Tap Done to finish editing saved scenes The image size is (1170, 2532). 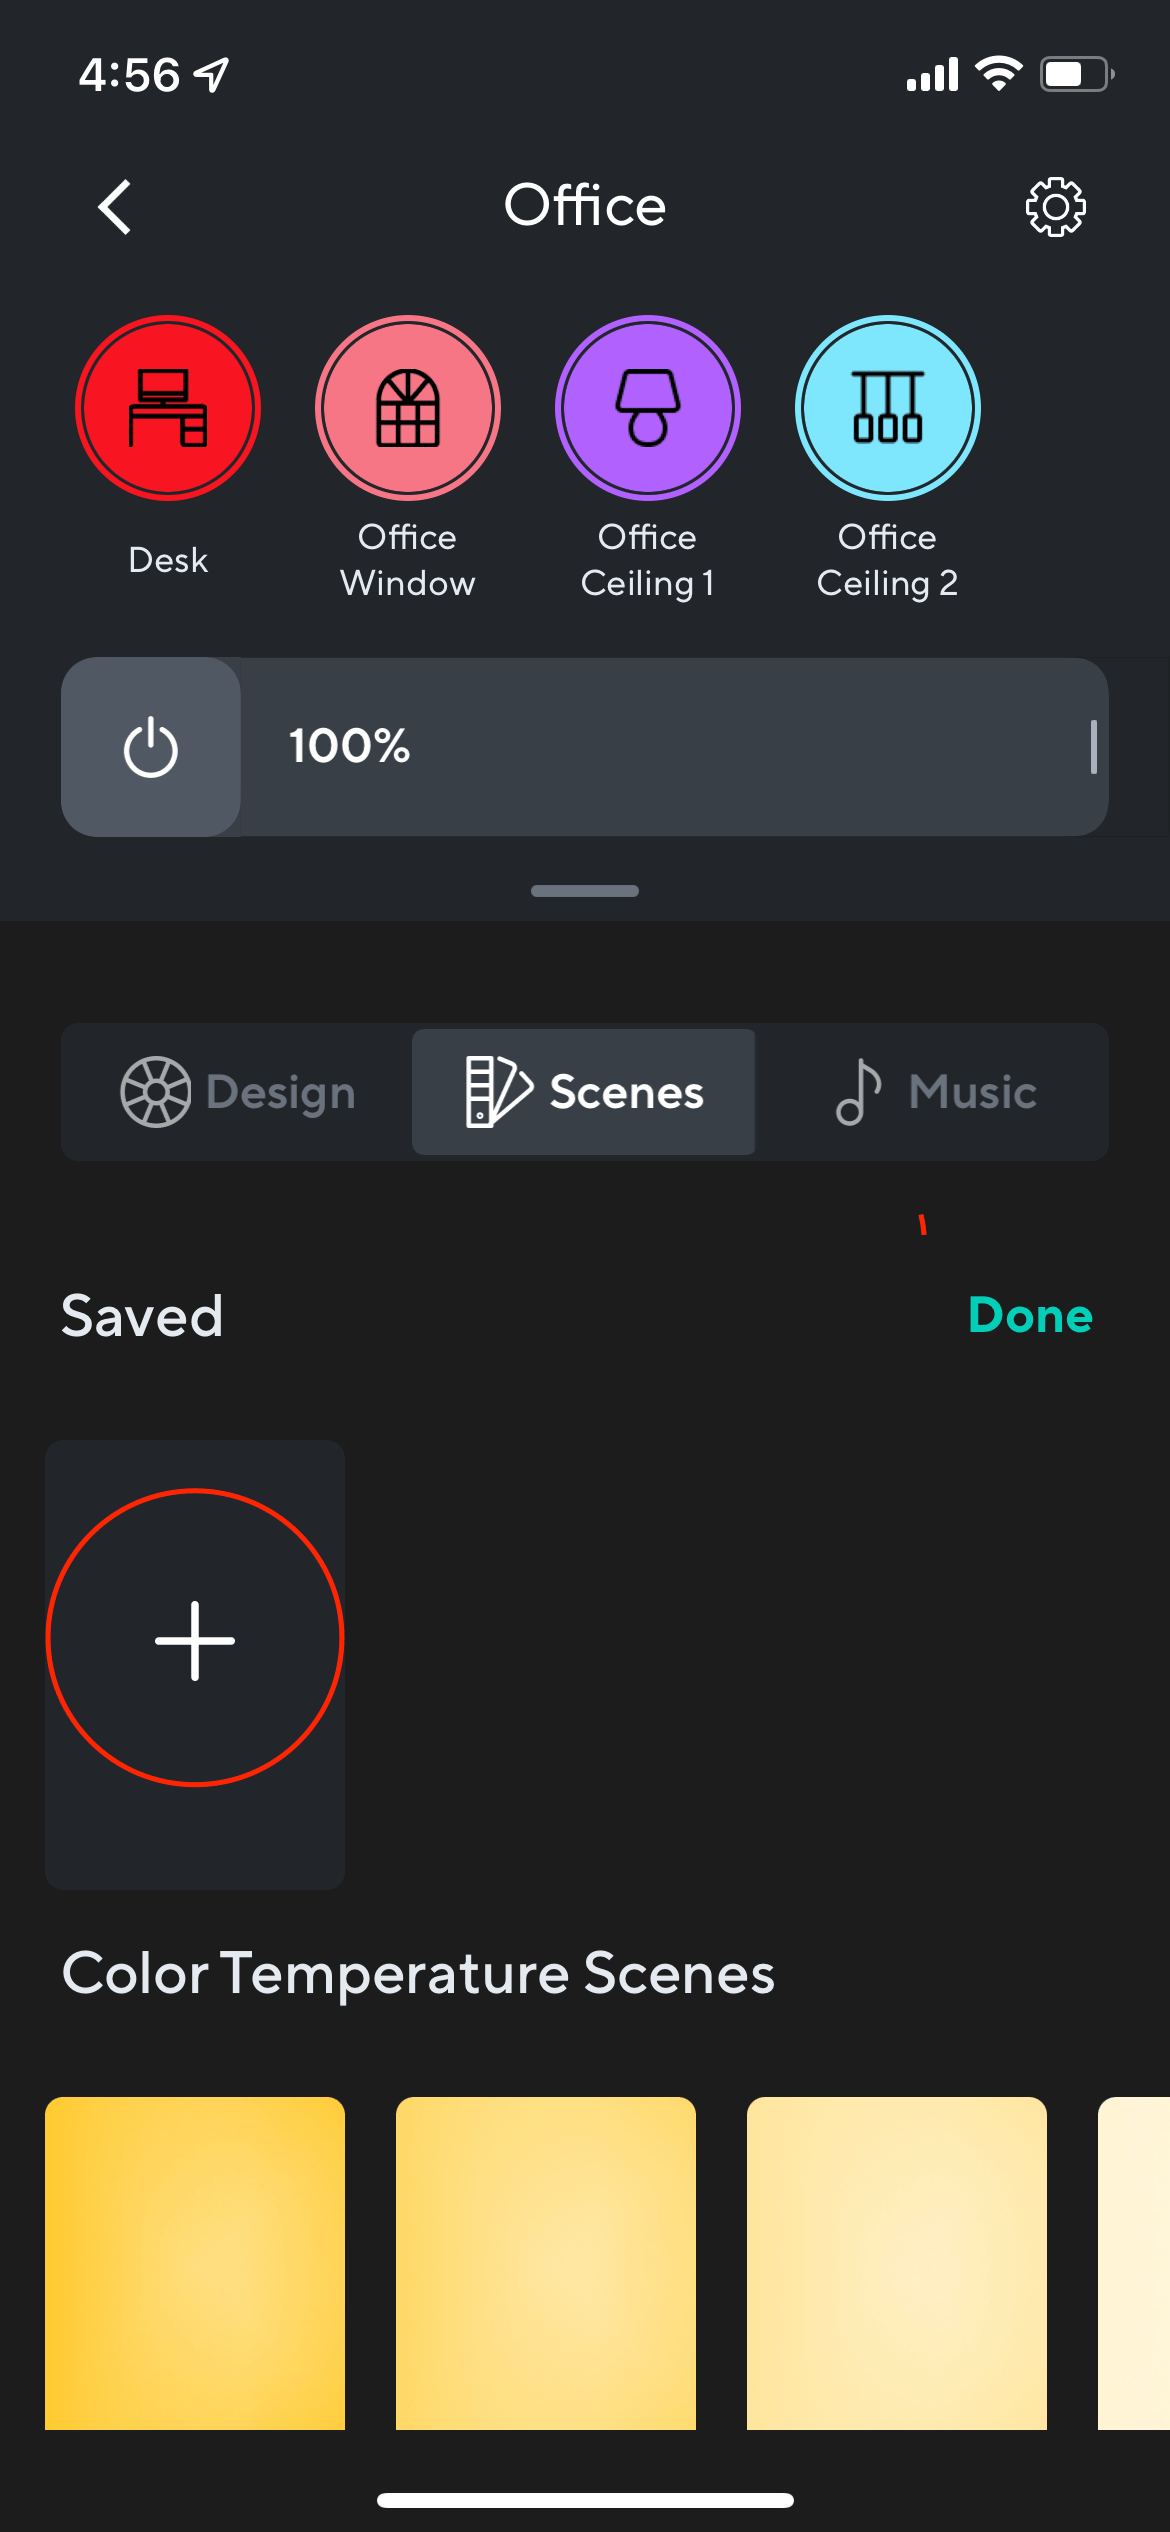pyautogui.click(x=1030, y=1315)
